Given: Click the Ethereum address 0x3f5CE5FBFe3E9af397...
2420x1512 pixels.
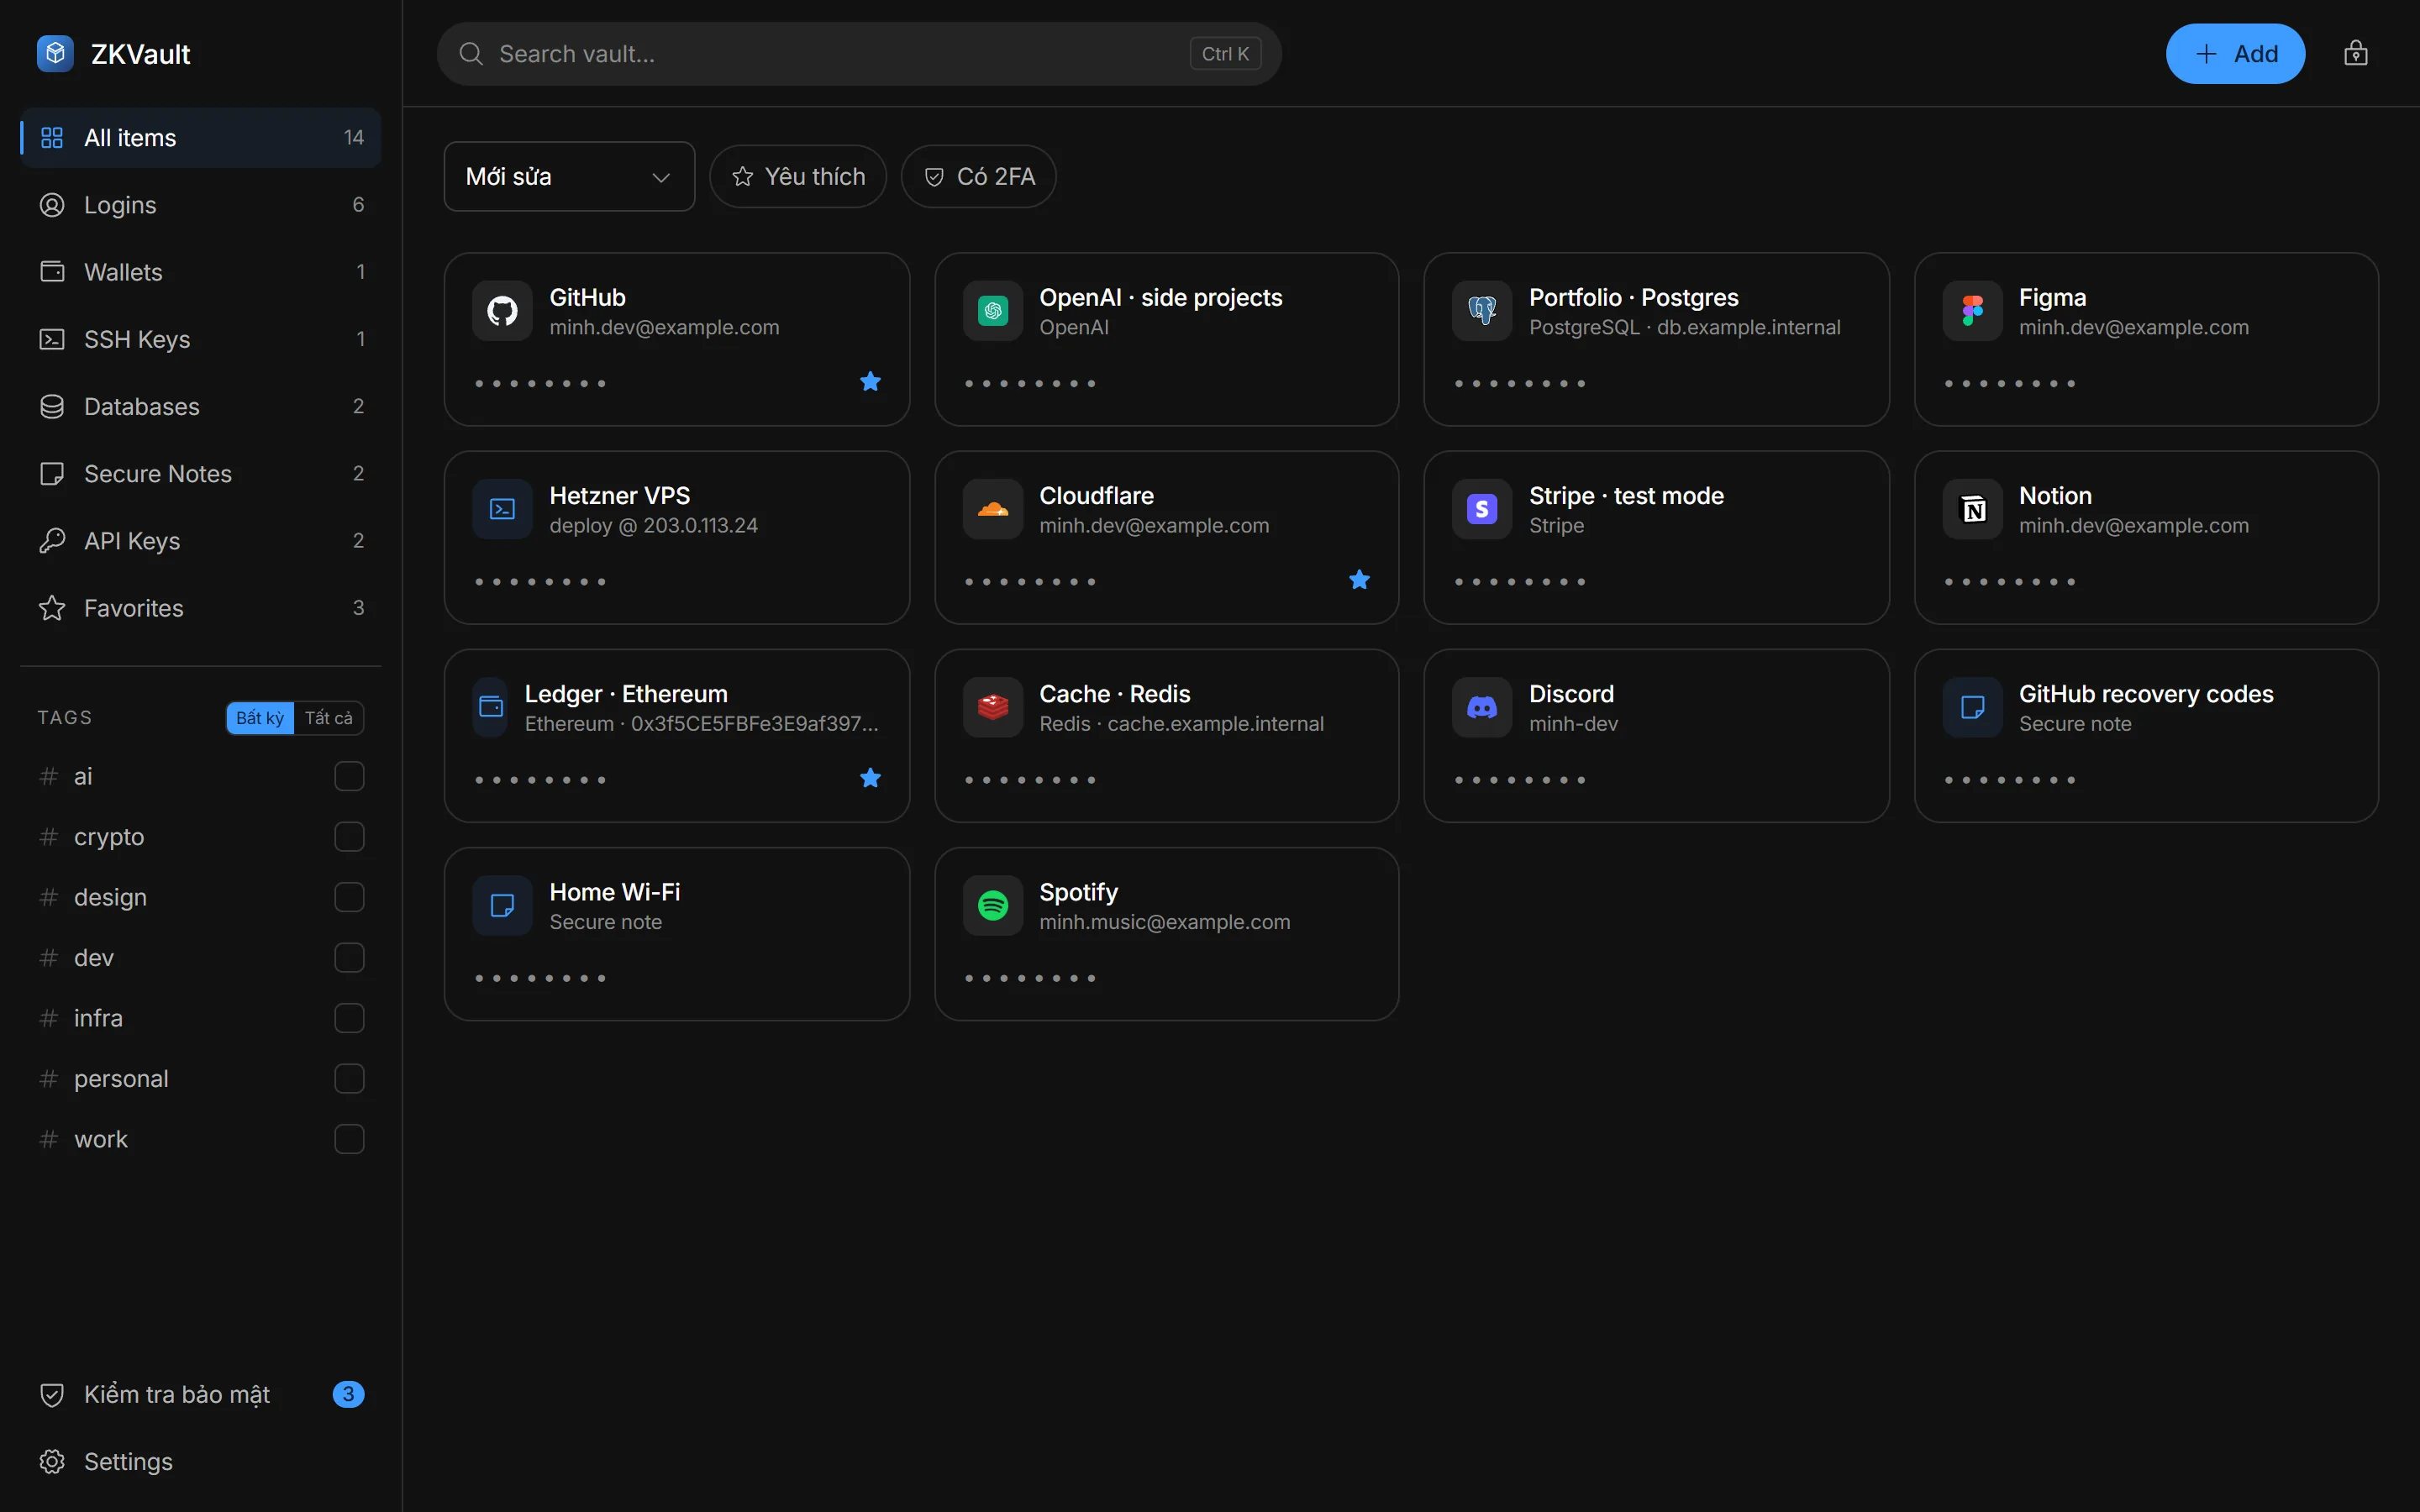Looking at the screenshot, I should (754, 723).
